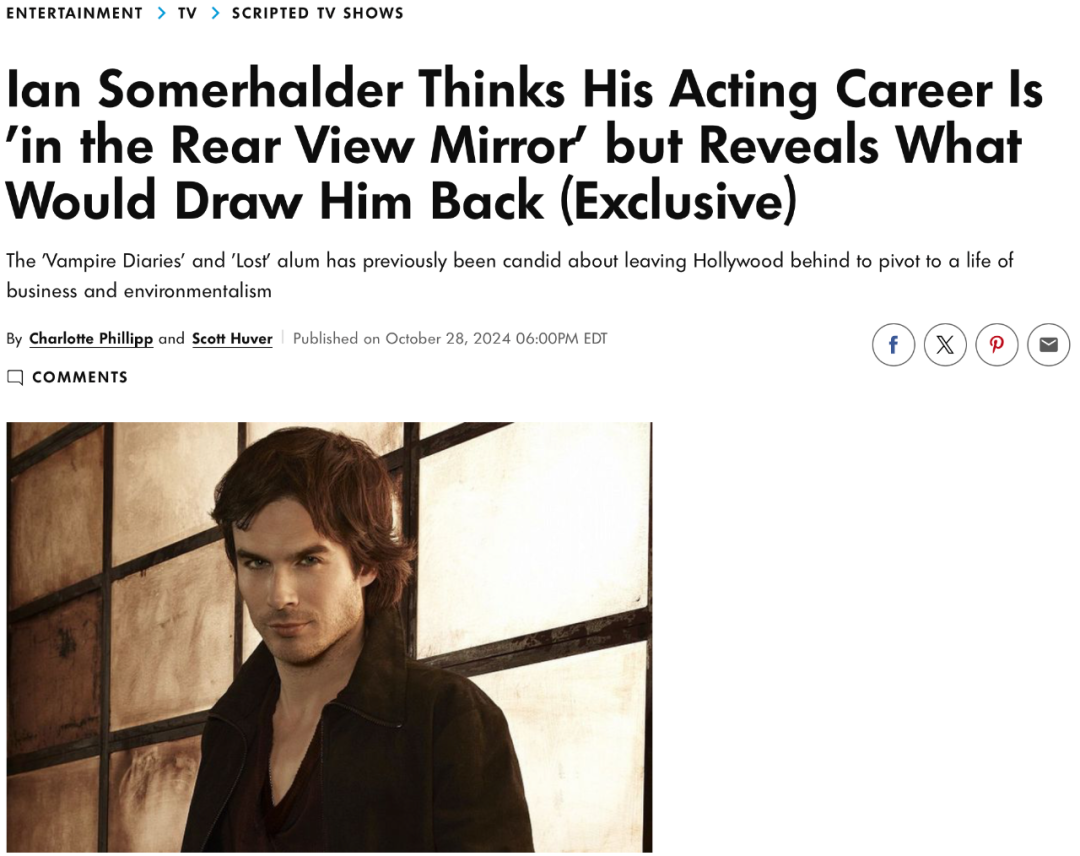Screen dimensions: 1080x856
Task: Click the Ian Somerhalder article photo
Action: coord(329,637)
